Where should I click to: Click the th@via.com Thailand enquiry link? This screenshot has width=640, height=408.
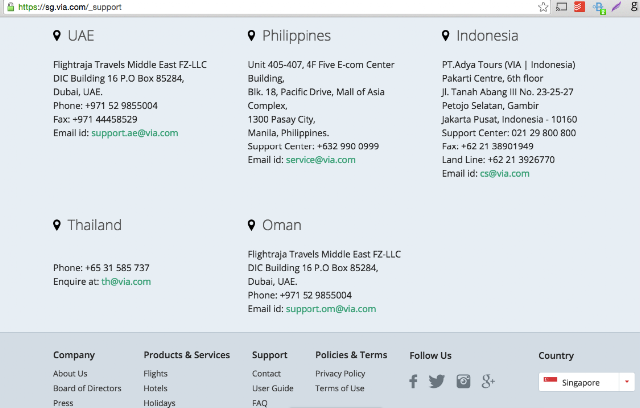(126, 282)
